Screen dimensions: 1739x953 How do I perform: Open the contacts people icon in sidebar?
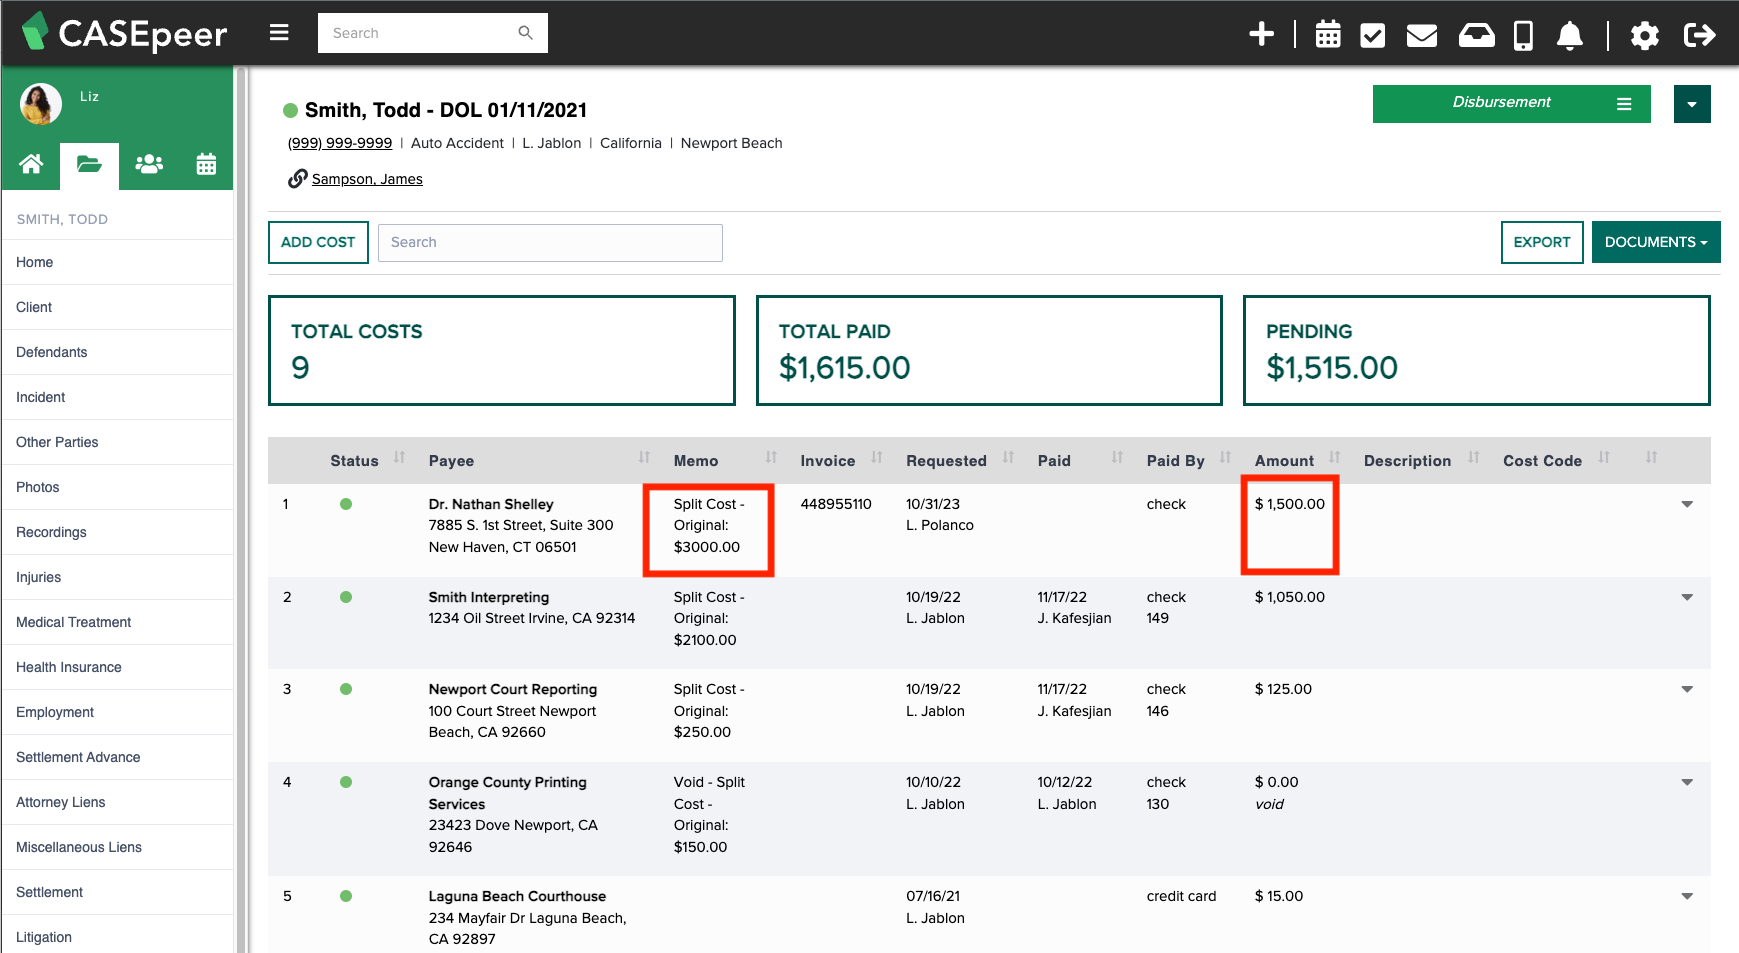pos(149,164)
